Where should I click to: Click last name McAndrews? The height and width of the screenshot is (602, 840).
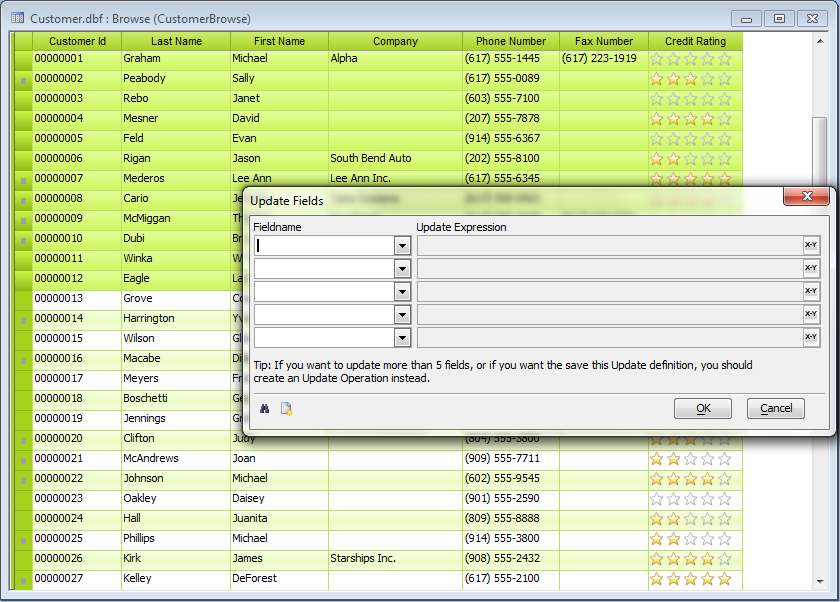point(151,458)
